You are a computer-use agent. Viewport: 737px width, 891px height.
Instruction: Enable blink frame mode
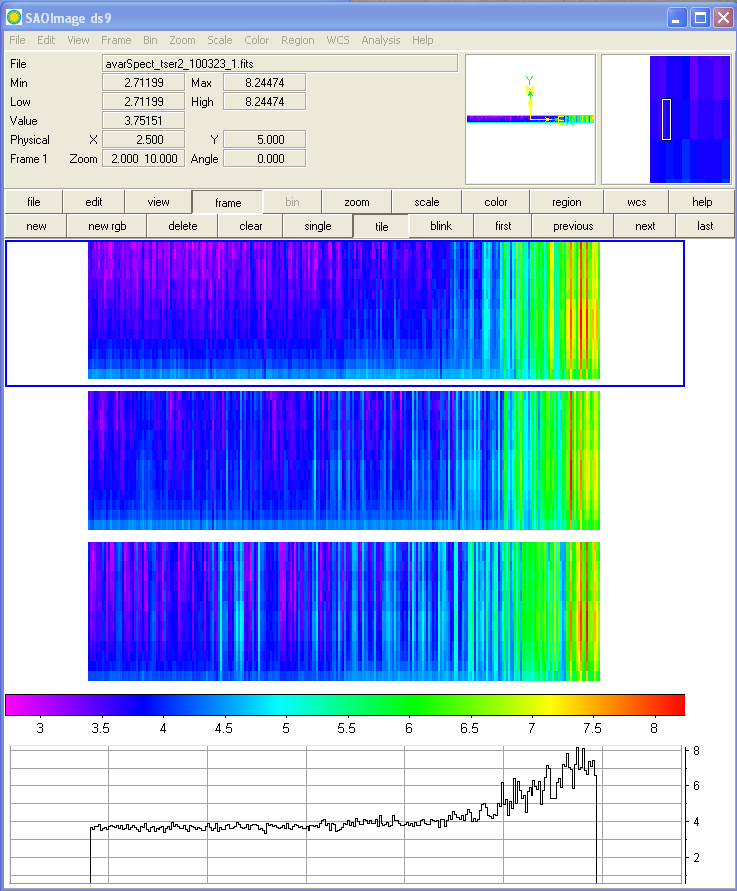coord(441,226)
